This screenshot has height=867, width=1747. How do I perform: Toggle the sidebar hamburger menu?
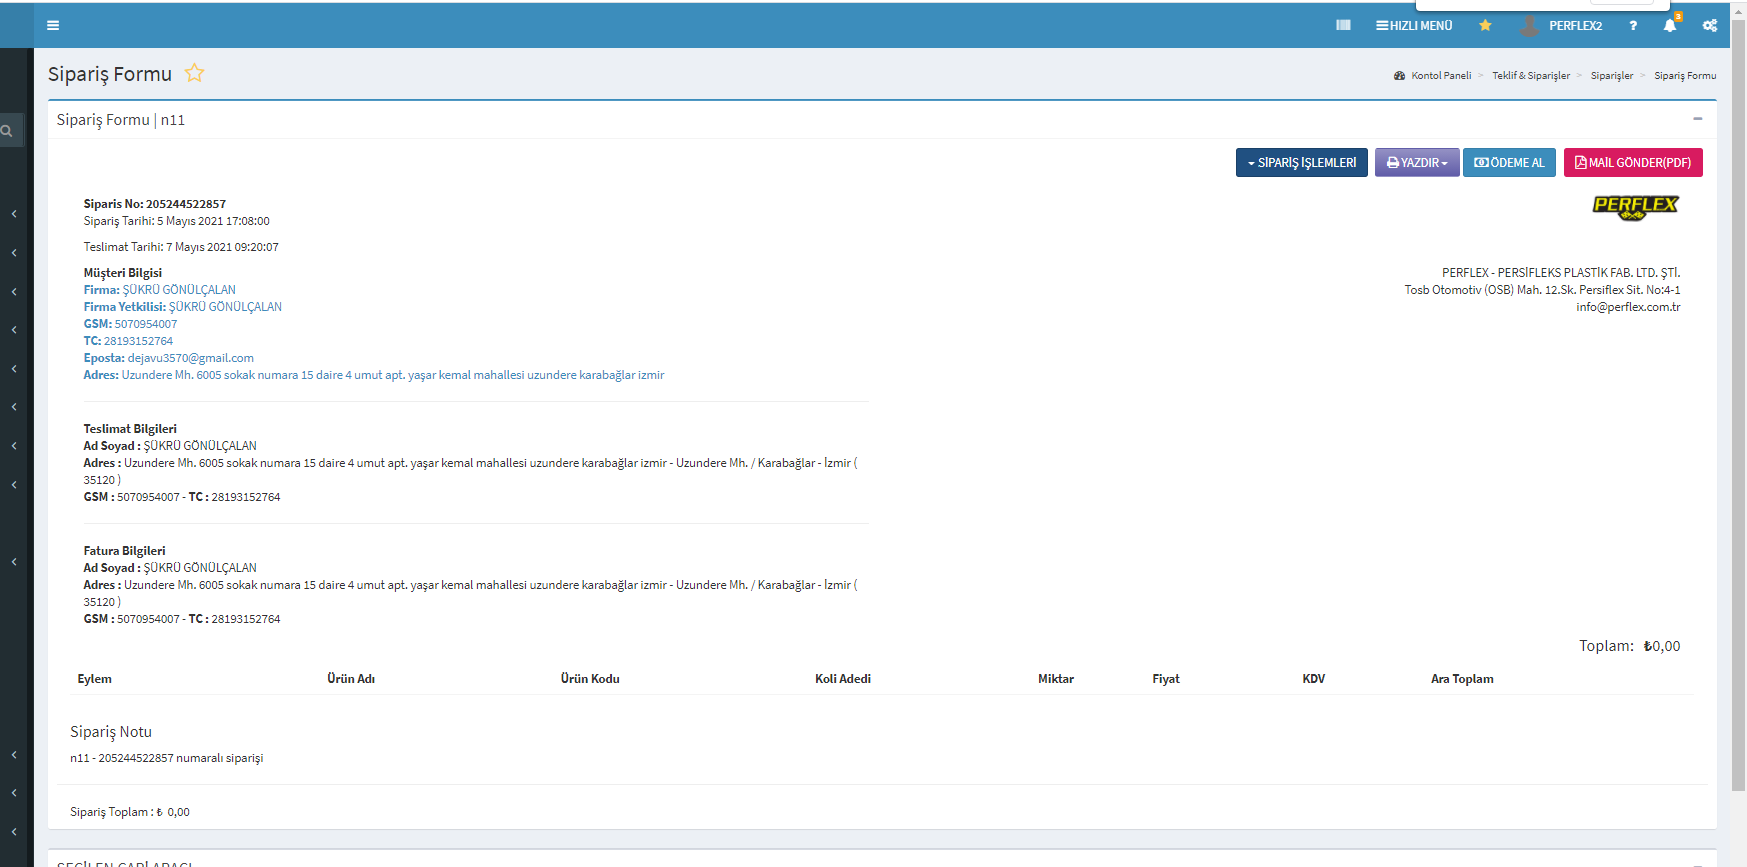coord(53,25)
